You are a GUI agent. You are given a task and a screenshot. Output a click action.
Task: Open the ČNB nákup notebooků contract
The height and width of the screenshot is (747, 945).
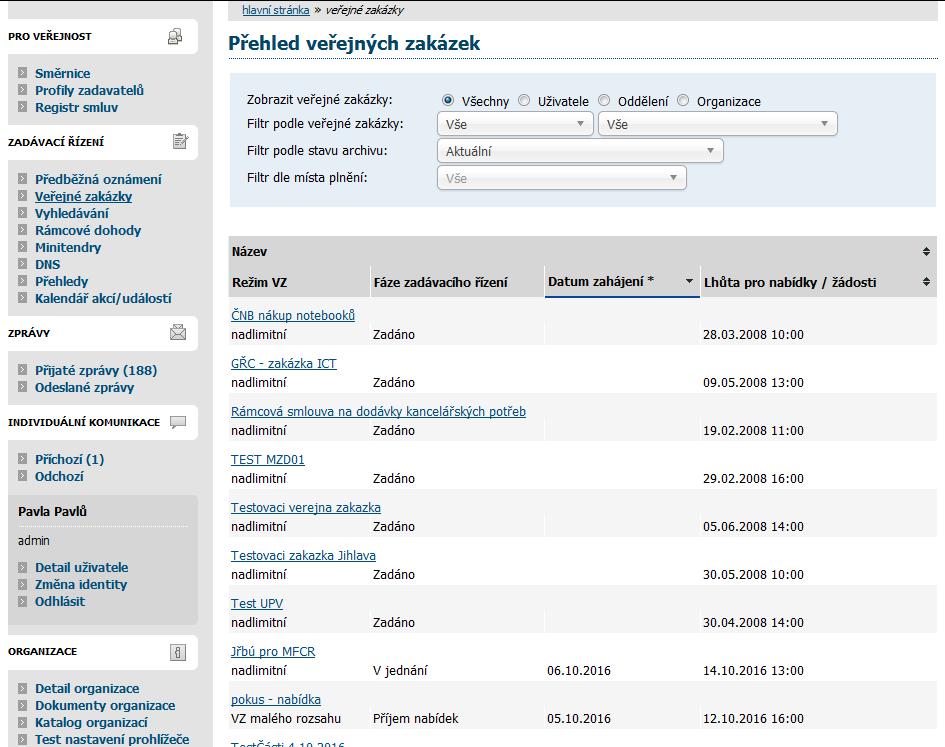pos(293,315)
